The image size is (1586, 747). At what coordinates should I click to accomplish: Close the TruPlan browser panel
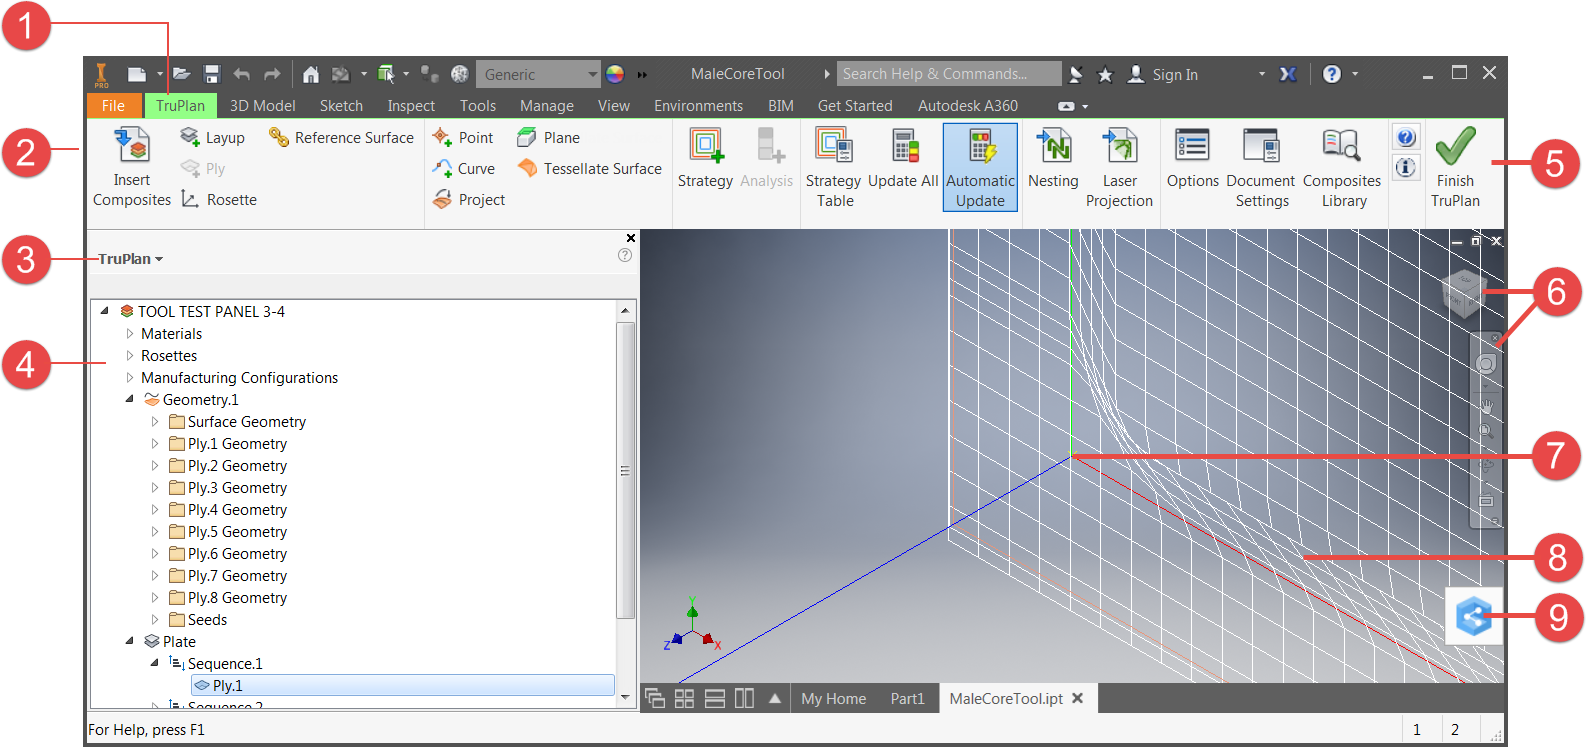[631, 238]
